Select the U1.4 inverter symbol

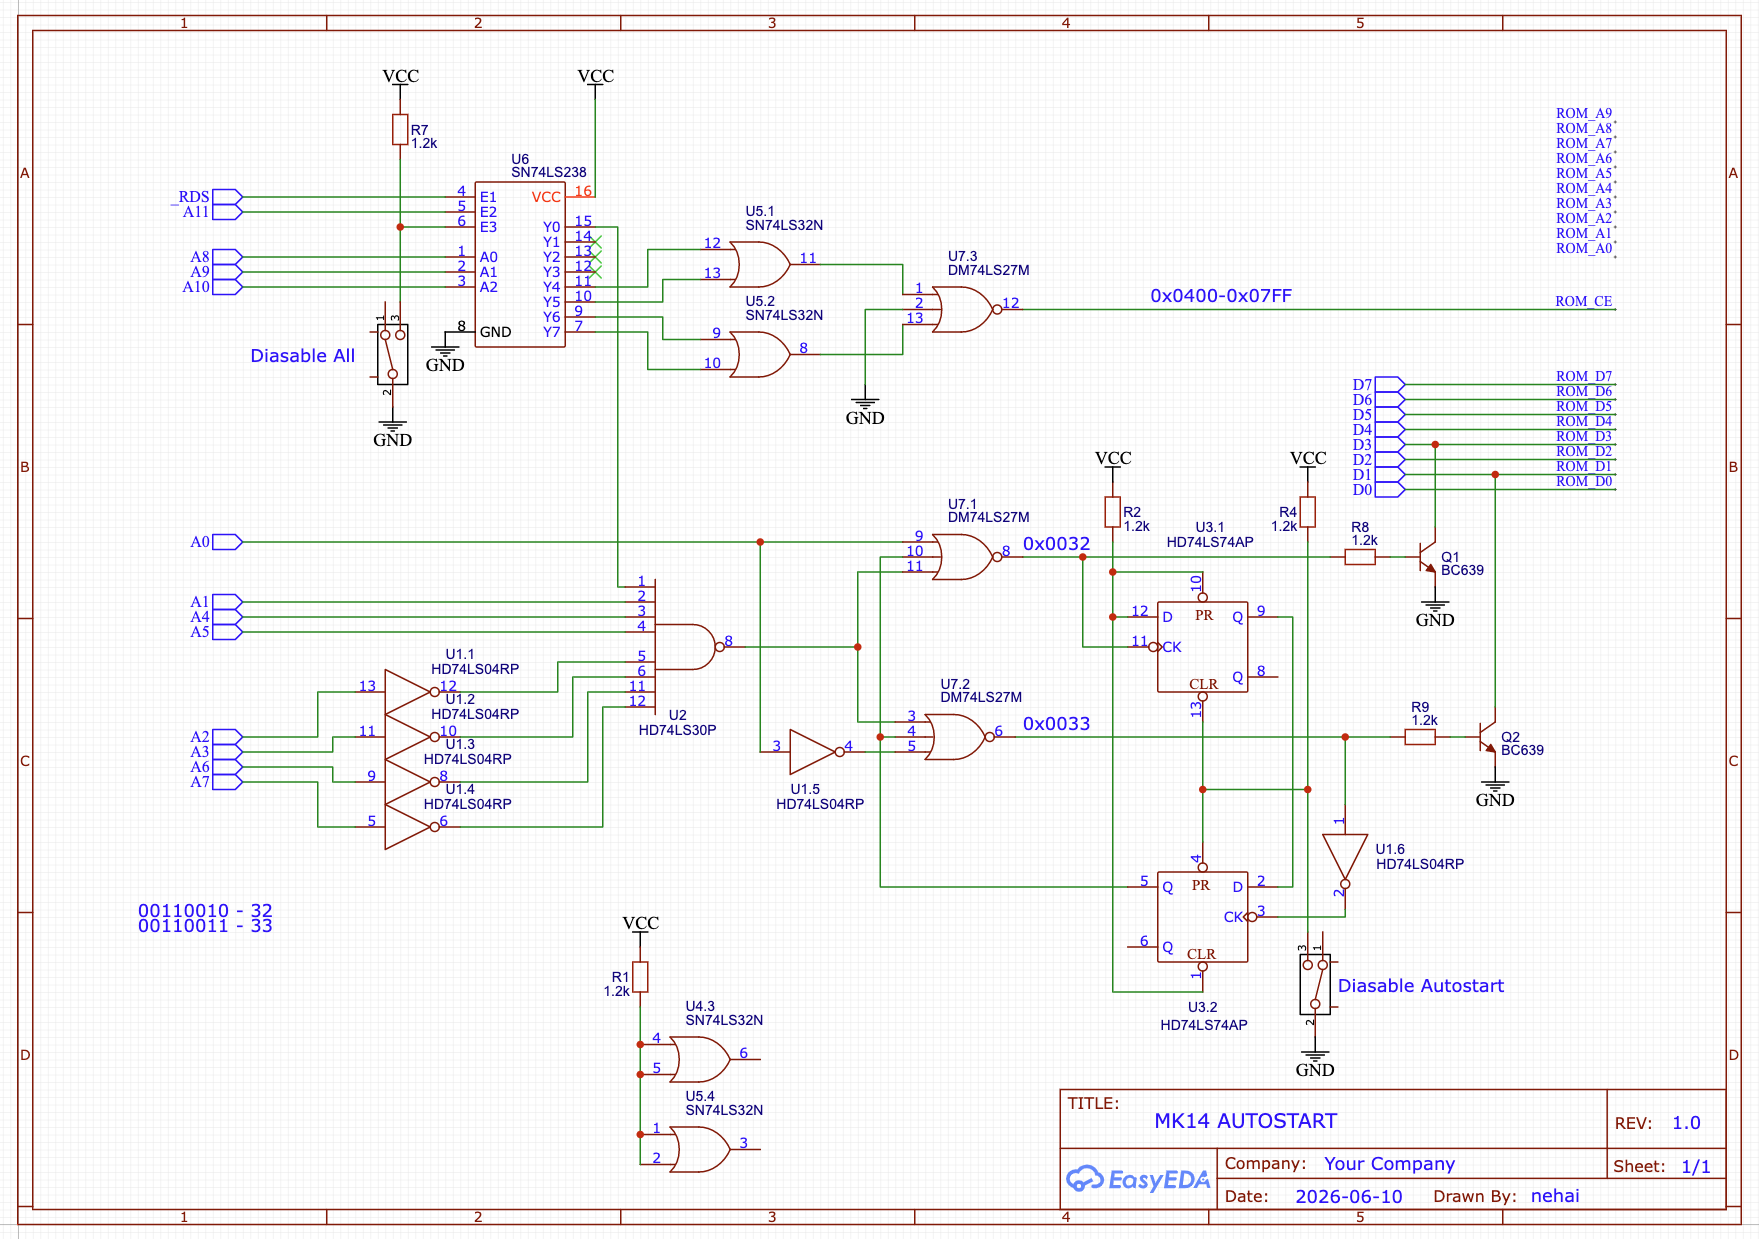point(411,827)
